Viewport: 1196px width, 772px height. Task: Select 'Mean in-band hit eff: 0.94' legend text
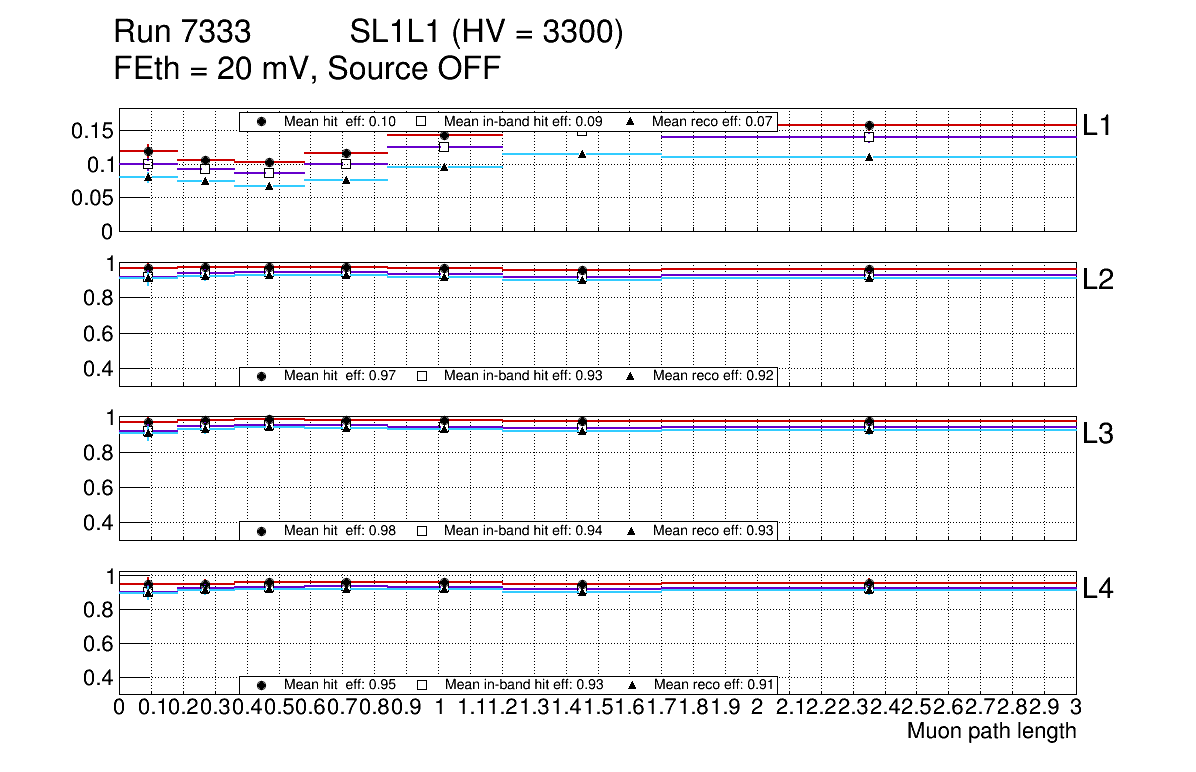(523, 530)
